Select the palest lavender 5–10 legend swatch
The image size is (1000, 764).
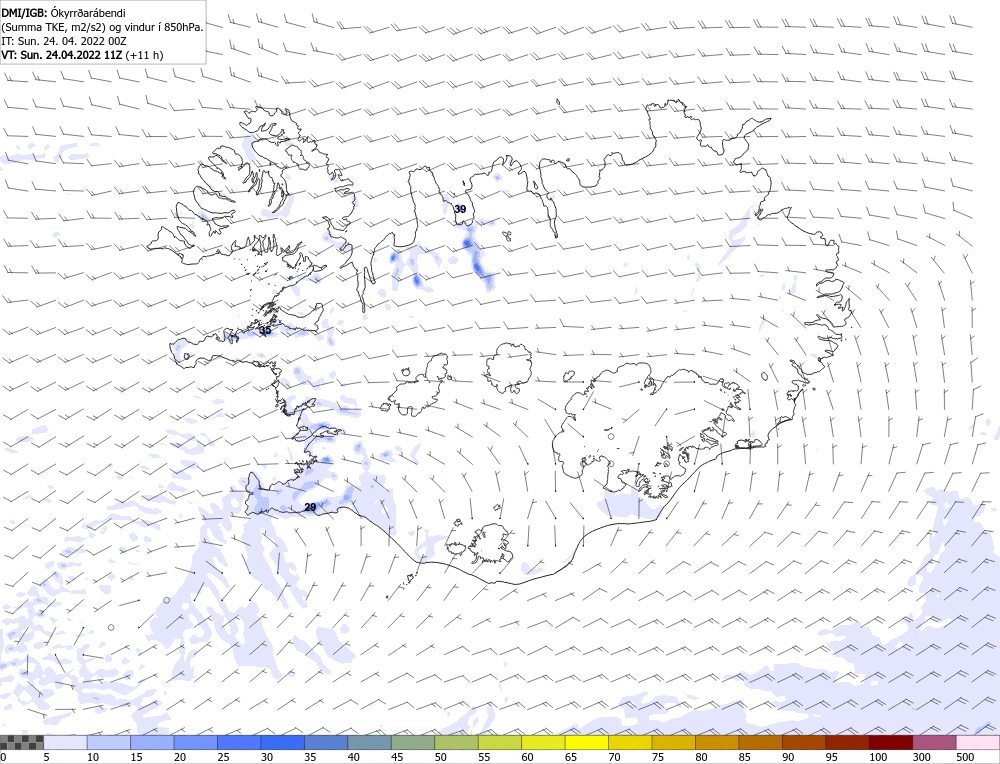[x=65, y=742]
